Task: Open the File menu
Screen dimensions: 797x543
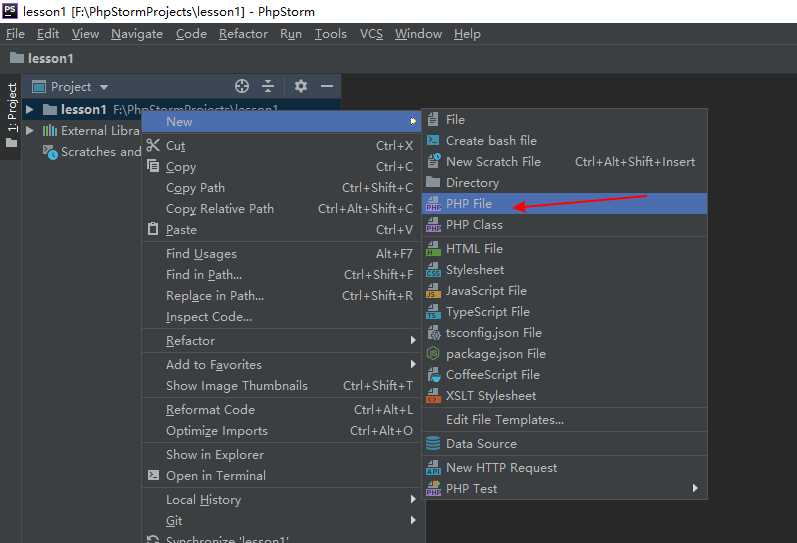Action: [x=15, y=34]
